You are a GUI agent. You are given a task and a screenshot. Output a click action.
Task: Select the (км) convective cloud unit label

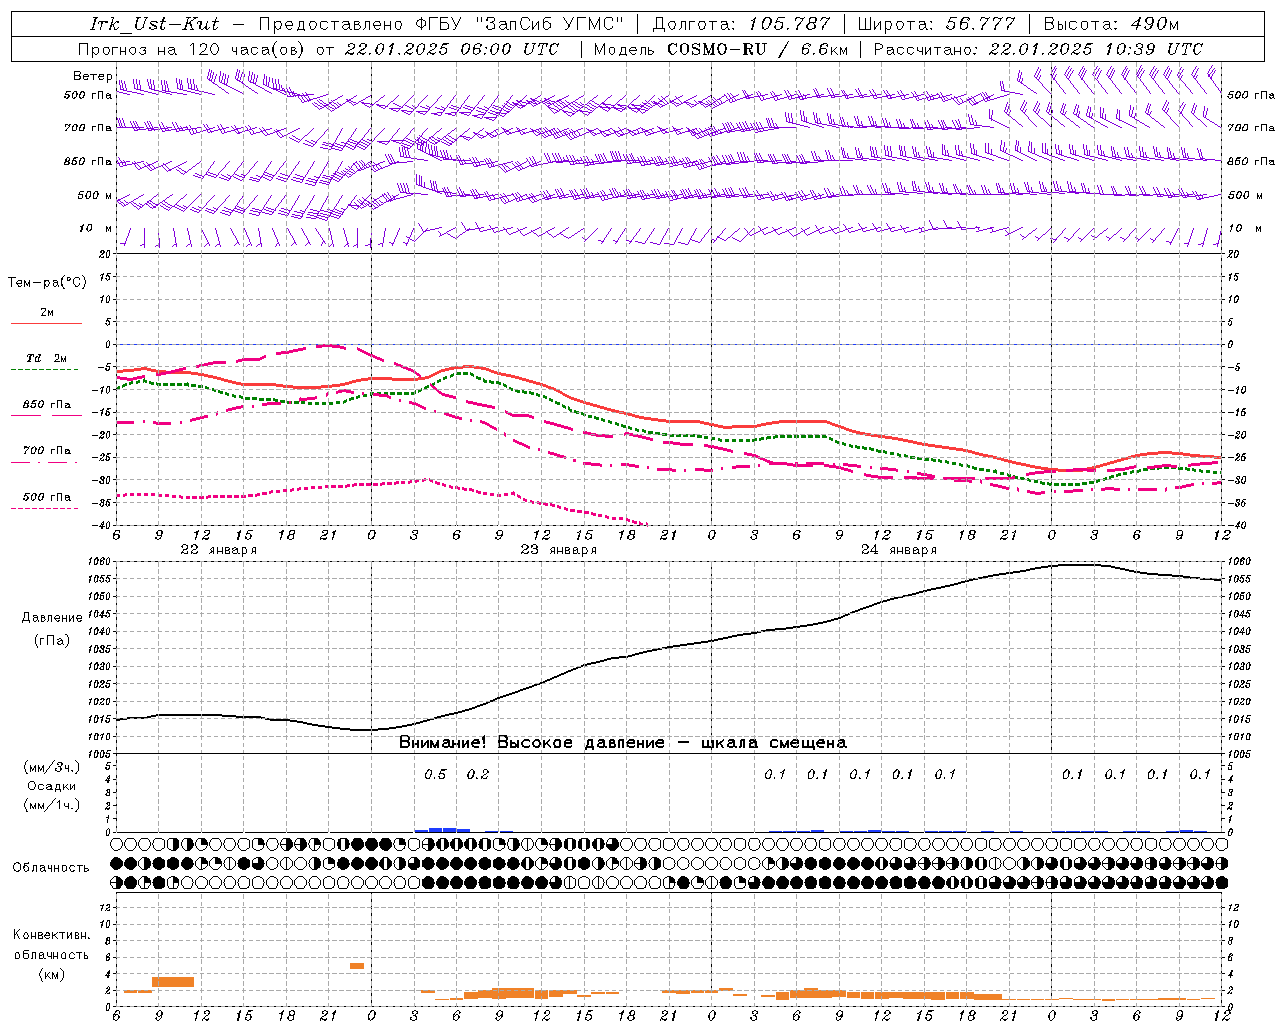click(51, 973)
